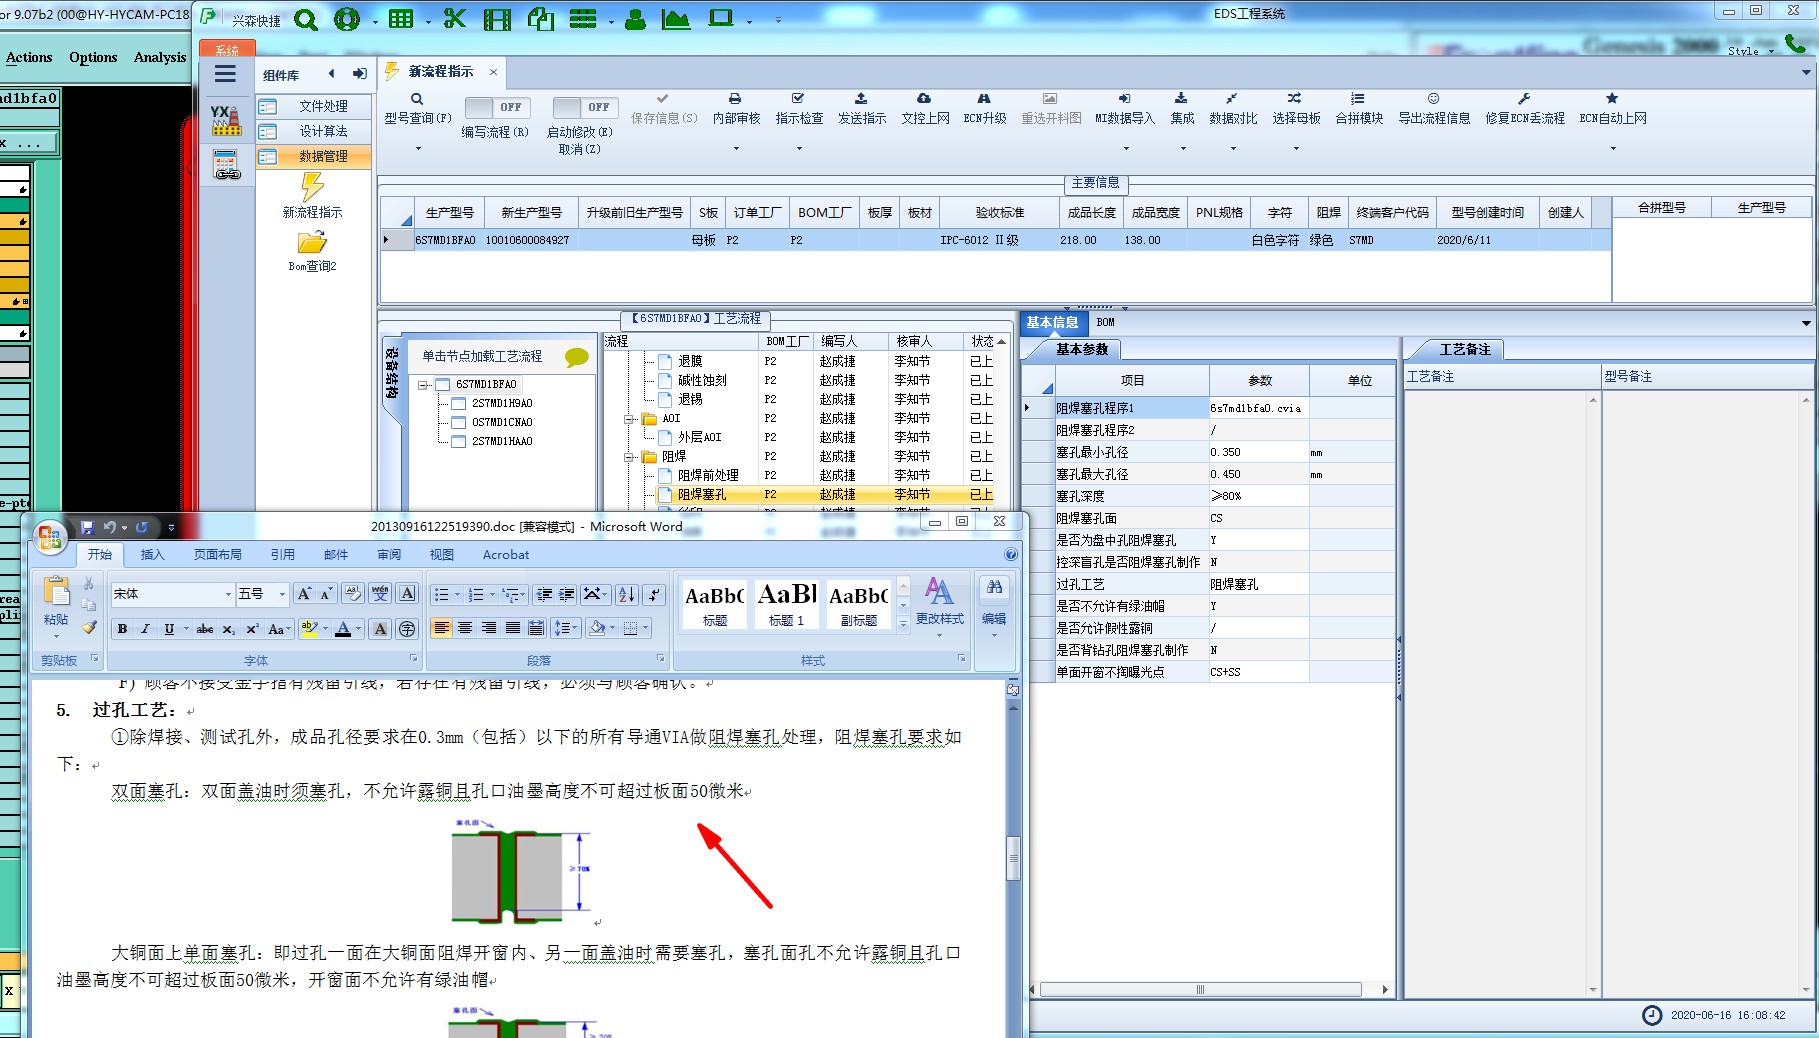This screenshot has width=1819, height=1038.
Task: Collapse the AOI folder in the process list
Action: 629,419
